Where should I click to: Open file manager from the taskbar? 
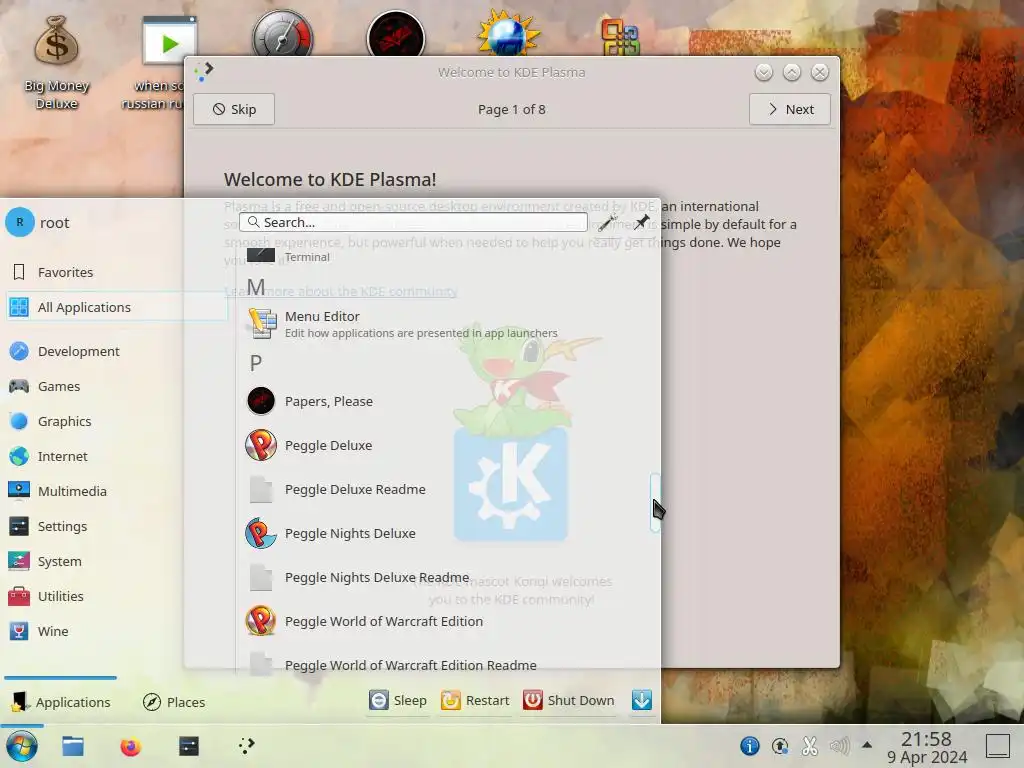pyautogui.click(x=72, y=746)
